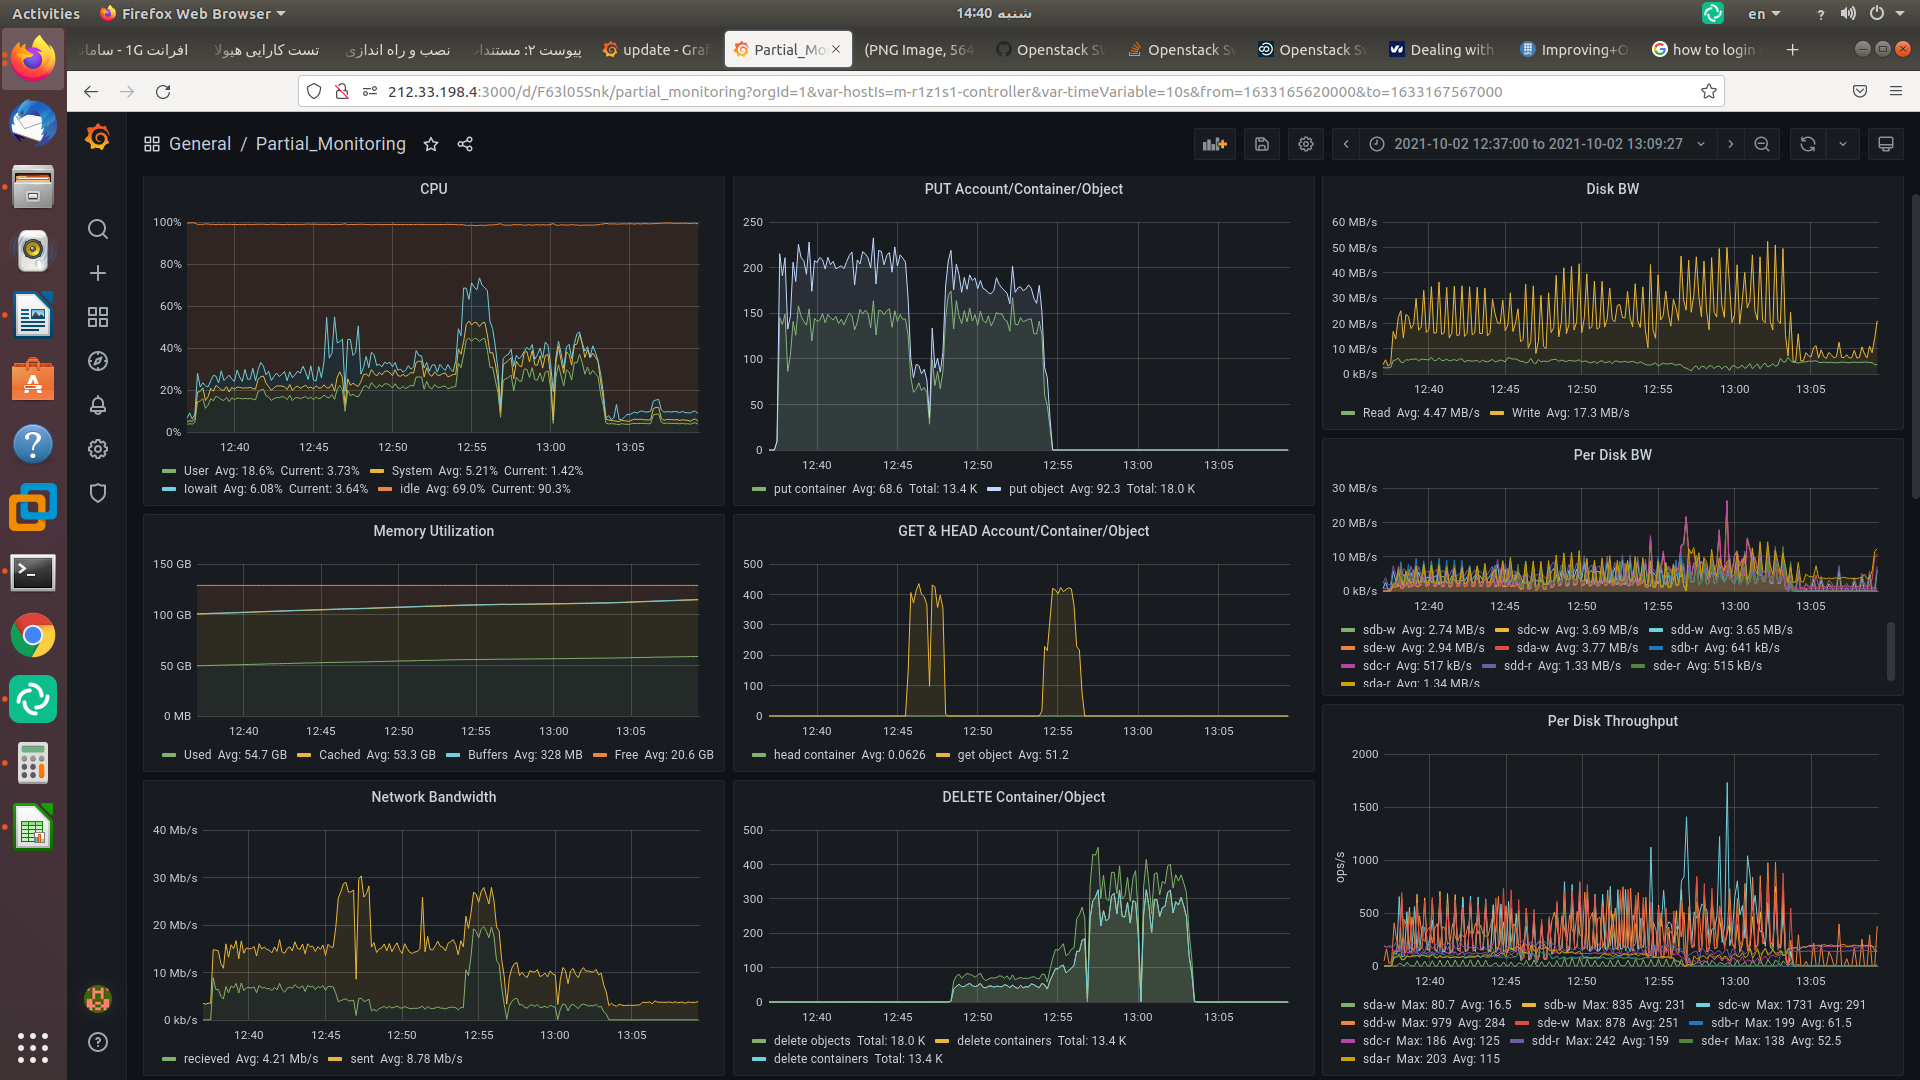
Task: Click the Write series color swatch in Disk BW
Action: (x=1497, y=413)
